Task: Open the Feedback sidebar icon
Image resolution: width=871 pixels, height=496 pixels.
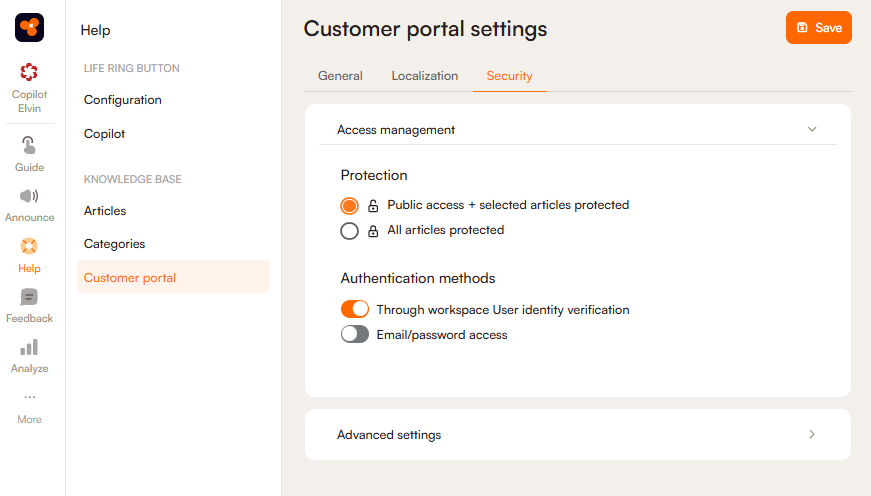Action: click(29, 297)
